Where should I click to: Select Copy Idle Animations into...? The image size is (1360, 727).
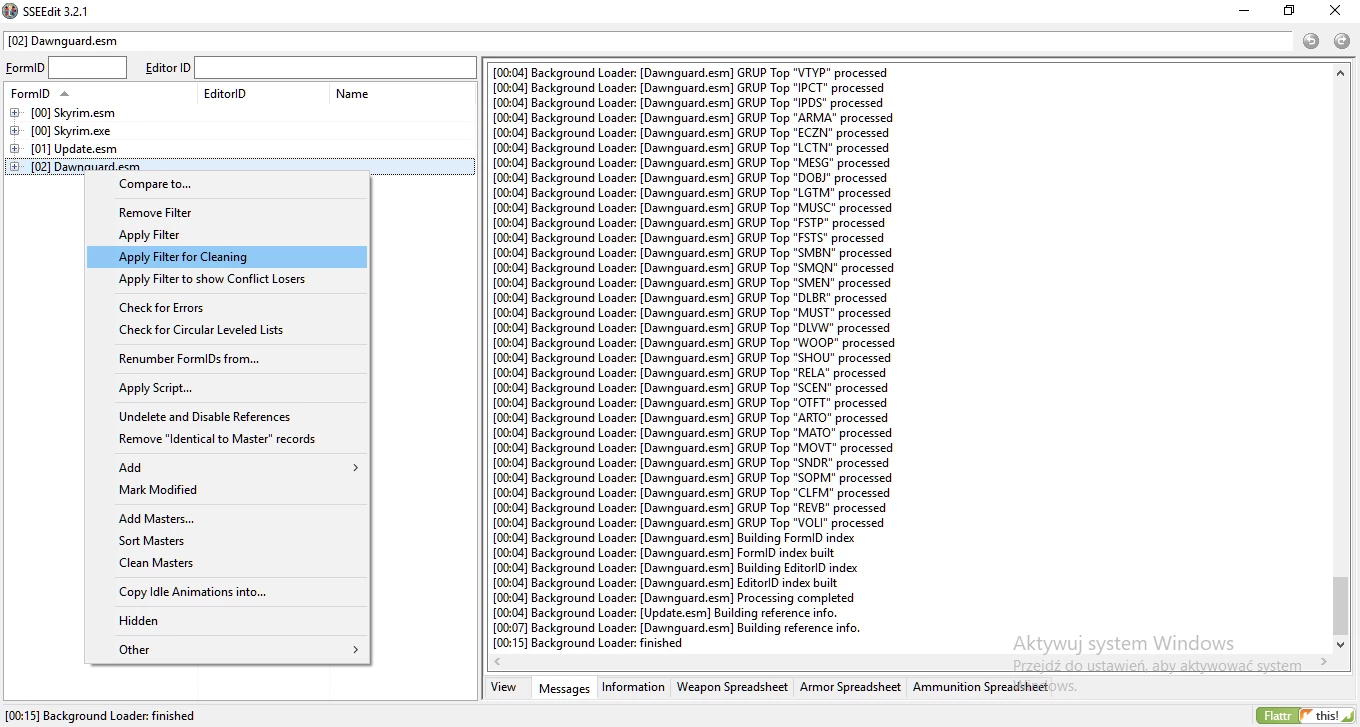pos(227,592)
